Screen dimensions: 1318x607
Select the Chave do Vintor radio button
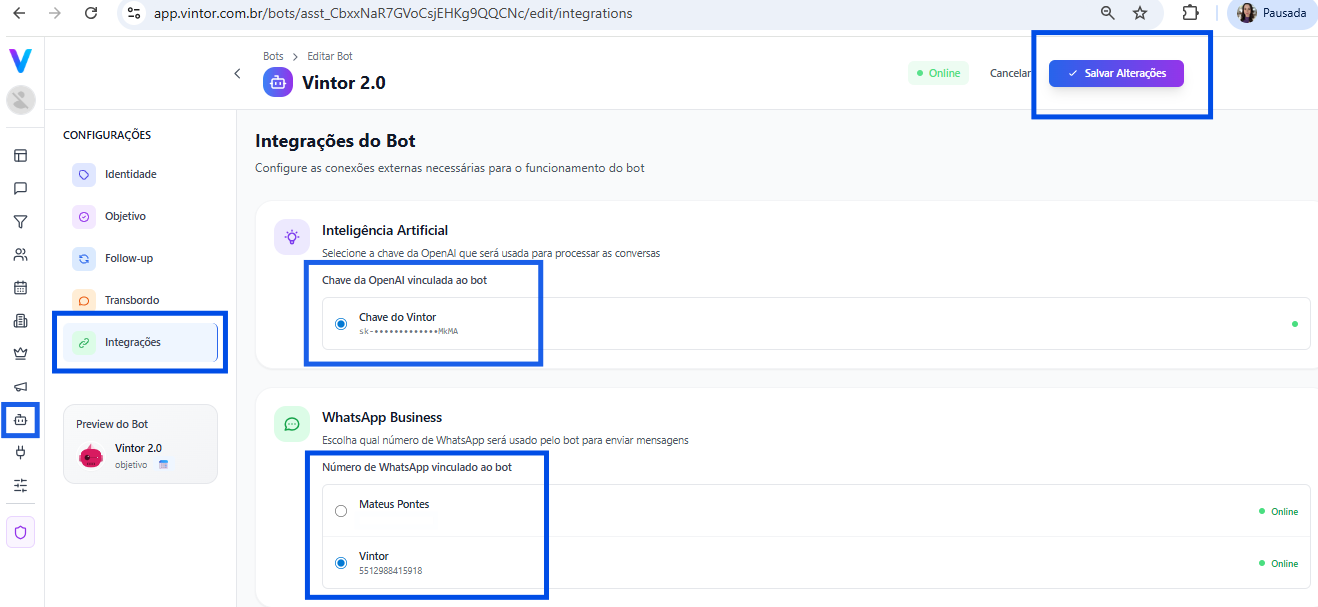(341, 324)
